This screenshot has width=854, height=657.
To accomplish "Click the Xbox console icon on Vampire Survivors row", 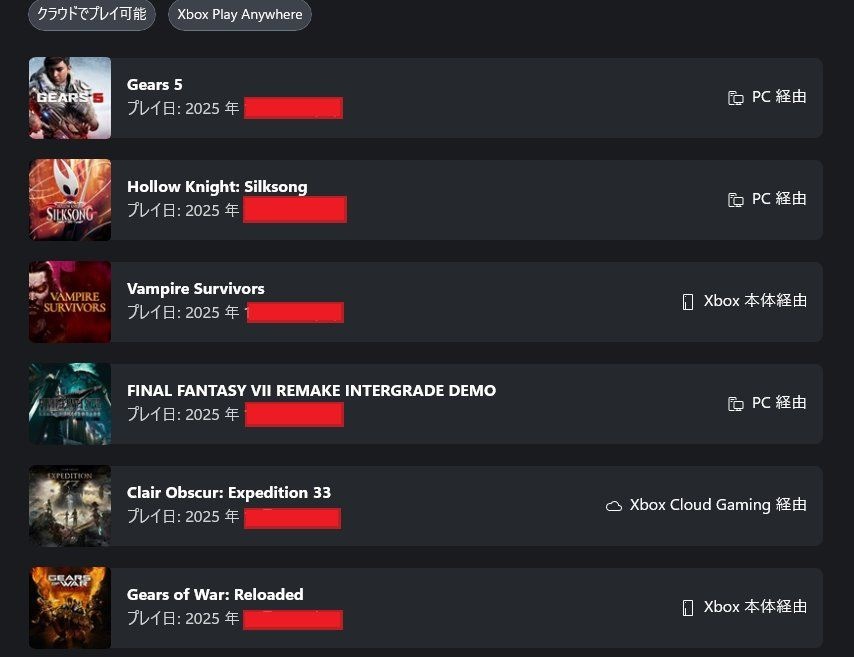I will [688, 302].
